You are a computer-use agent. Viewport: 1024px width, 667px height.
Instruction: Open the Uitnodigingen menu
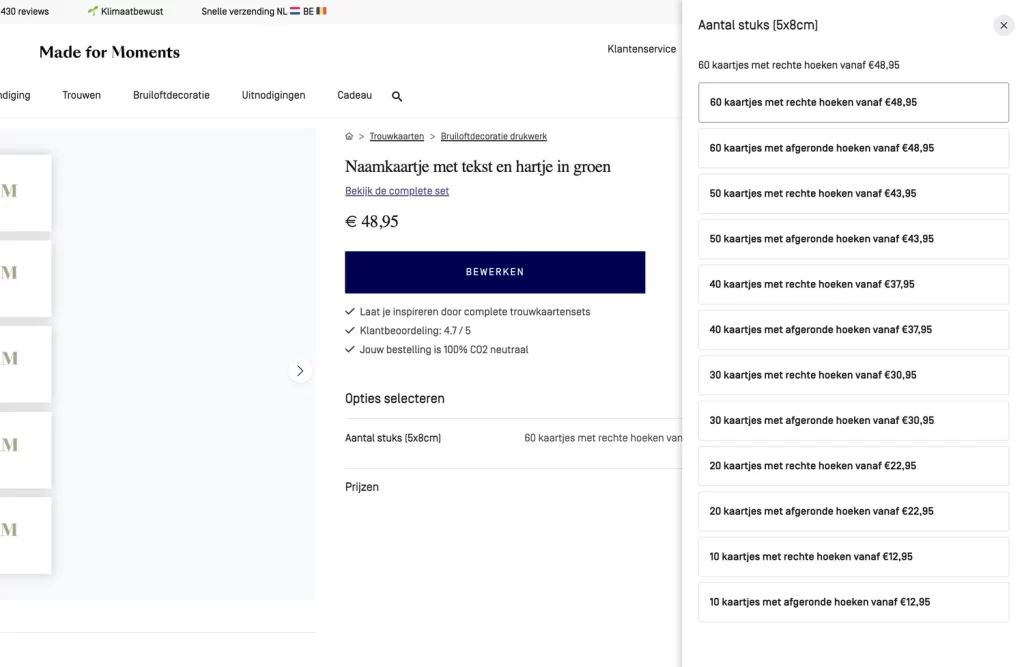pos(273,96)
